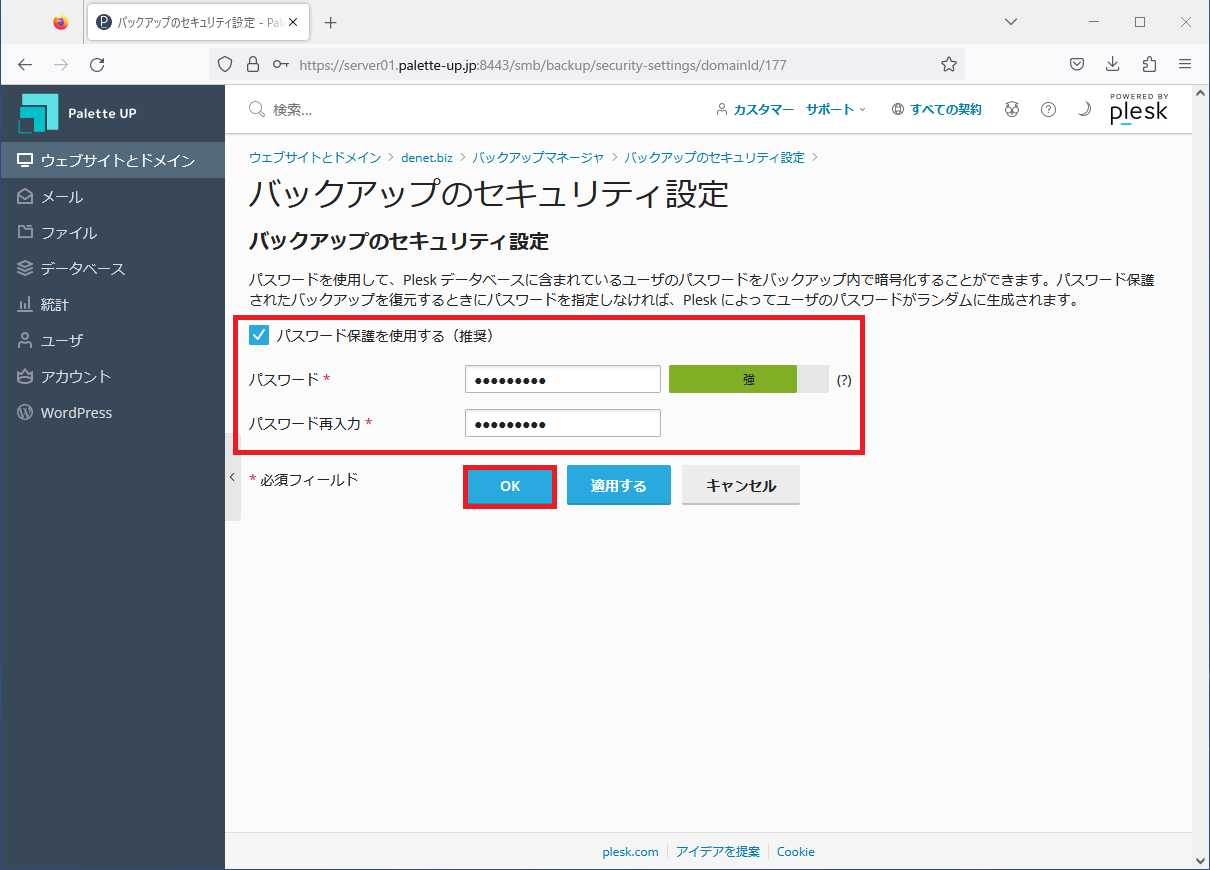Open the カスタマー user account menu
The width and height of the screenshot is (1210, 870).
pyautogui.click(x=755, y=110)
